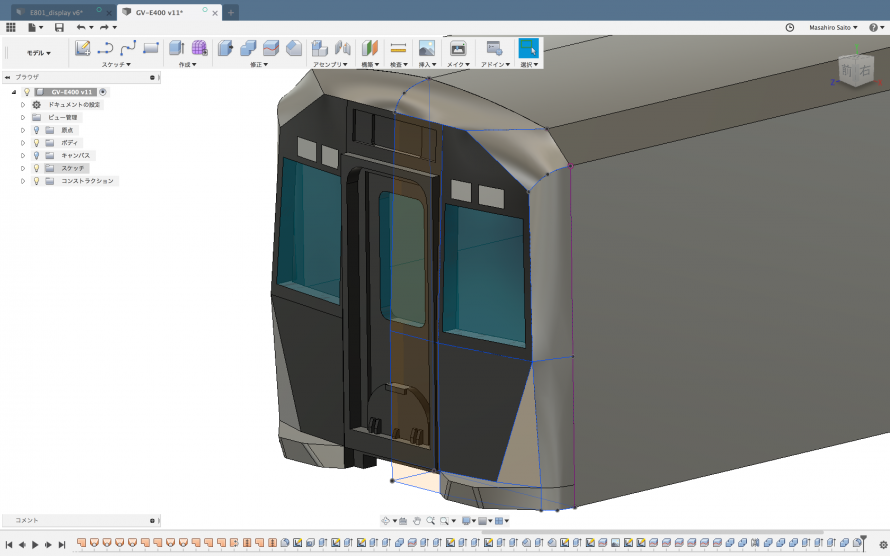This screenshot has height=556, width=890.
Task: Open the 挿入 toolbar menu
Action: [x=427, y=65]
